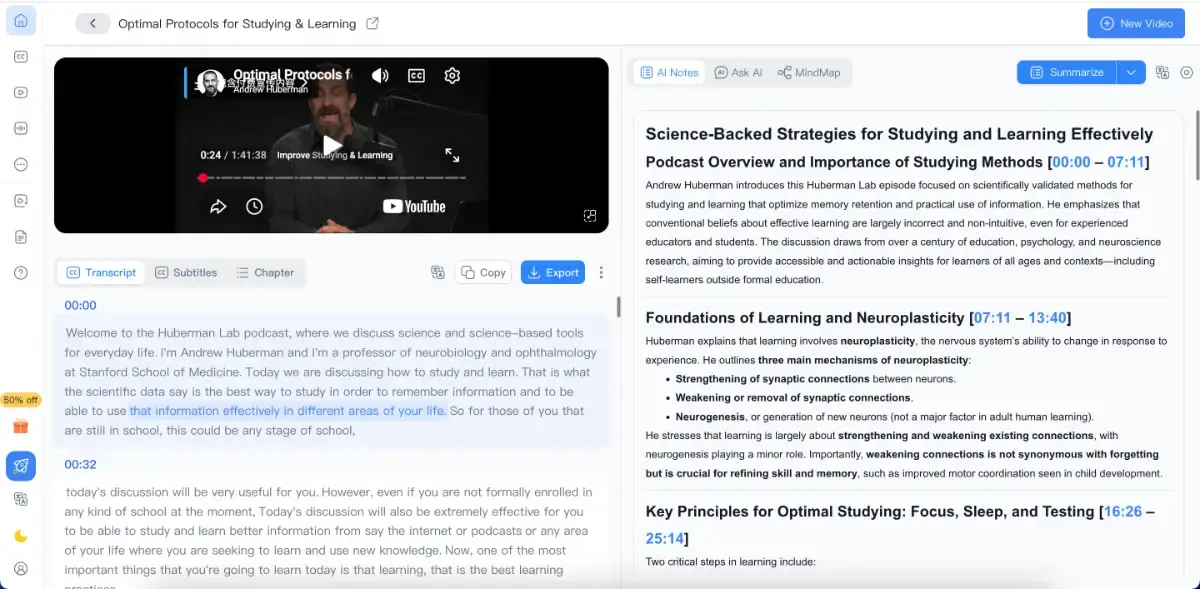Open the CC captions sidebar icon

(21, 56)
